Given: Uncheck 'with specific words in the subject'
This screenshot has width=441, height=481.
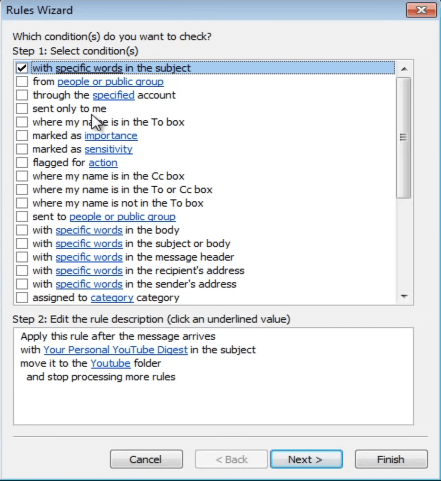Looking at the screenshot, I should [x=22, y=68].
